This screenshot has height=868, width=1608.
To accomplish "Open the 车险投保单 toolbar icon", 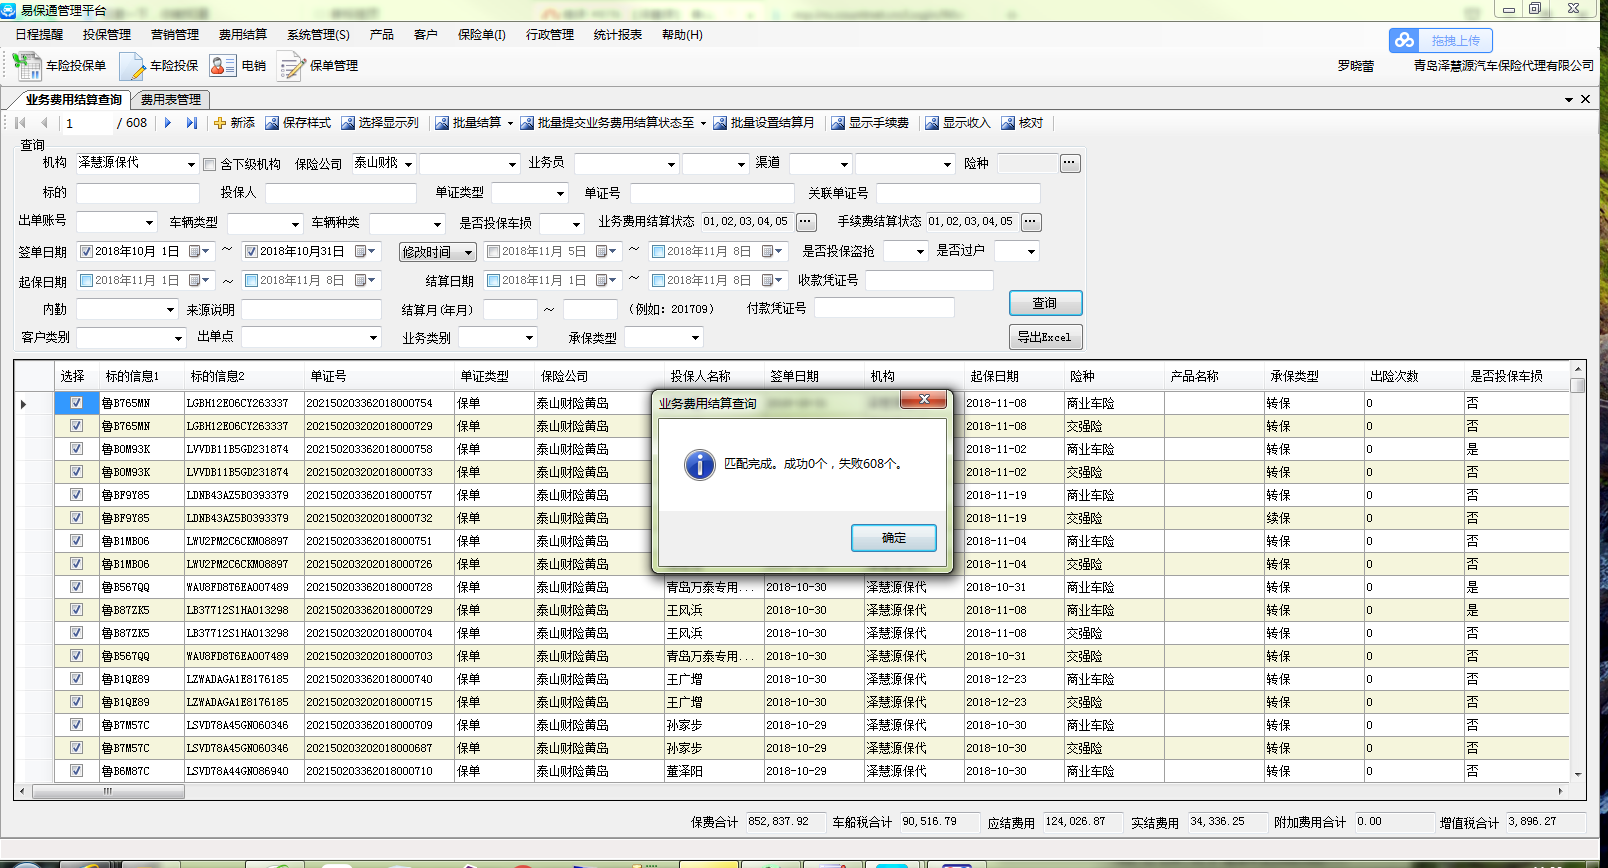I will click(x=27, y=66).
